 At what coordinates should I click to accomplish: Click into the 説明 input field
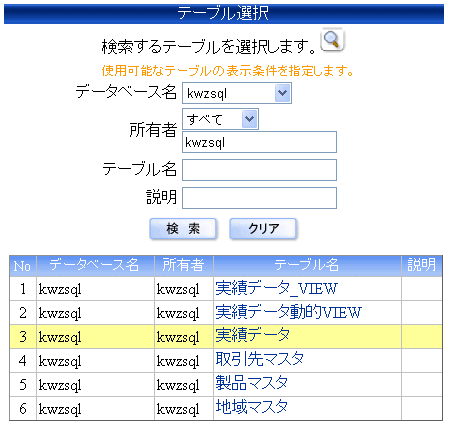tap(259, 198)
